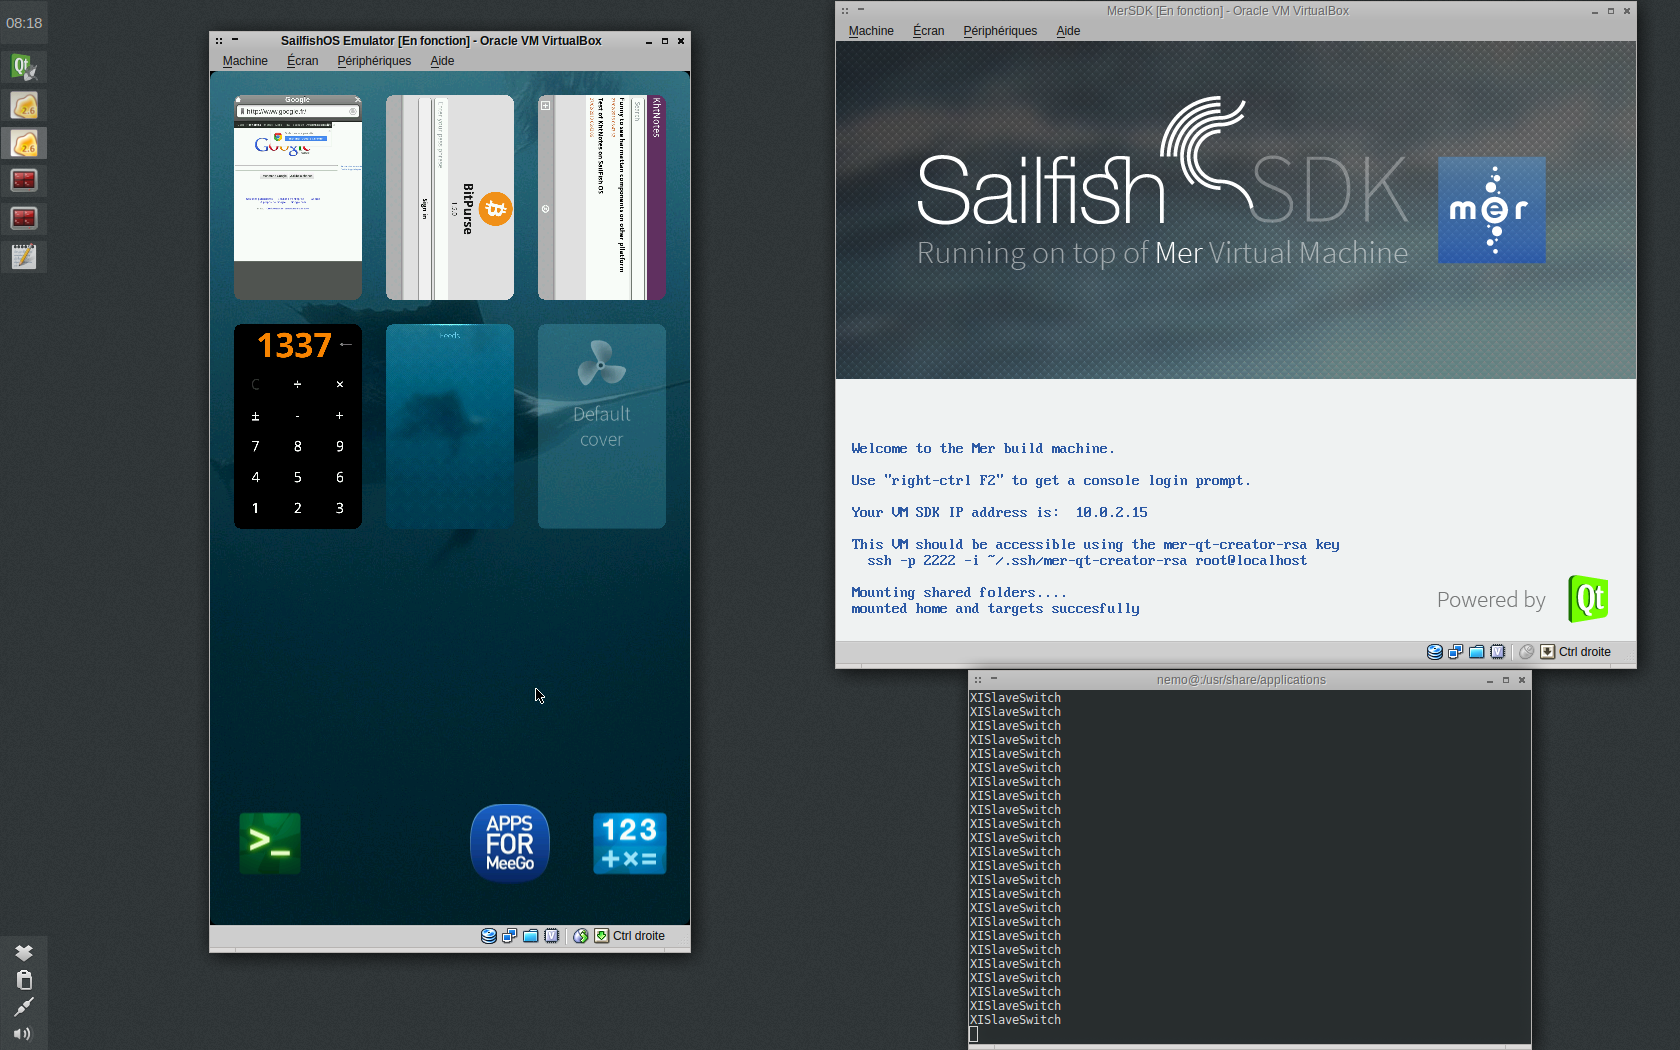Click shared folders icon in Emulator status bar
Viewport: 1680px width, 1050px height.
[x=531, y=936]
